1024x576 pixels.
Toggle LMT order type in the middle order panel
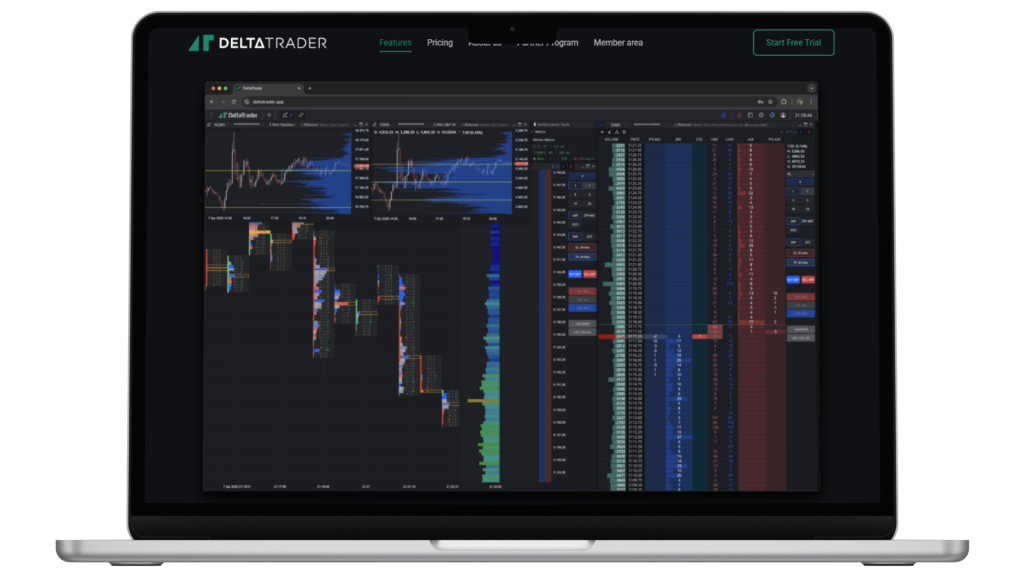(x=575, y=216)
